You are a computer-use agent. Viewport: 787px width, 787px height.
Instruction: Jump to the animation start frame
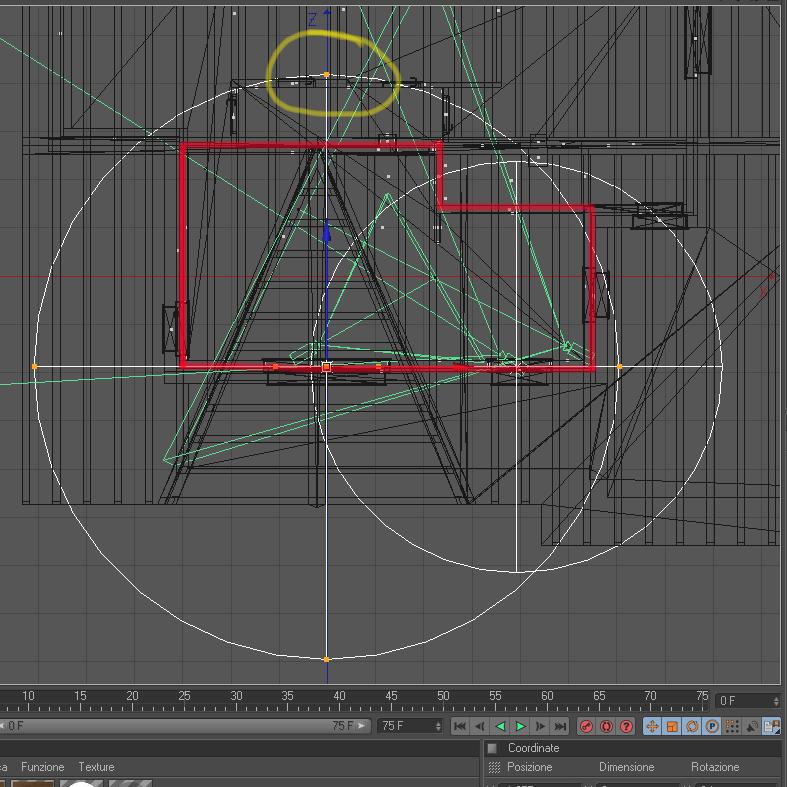[459, 726]
